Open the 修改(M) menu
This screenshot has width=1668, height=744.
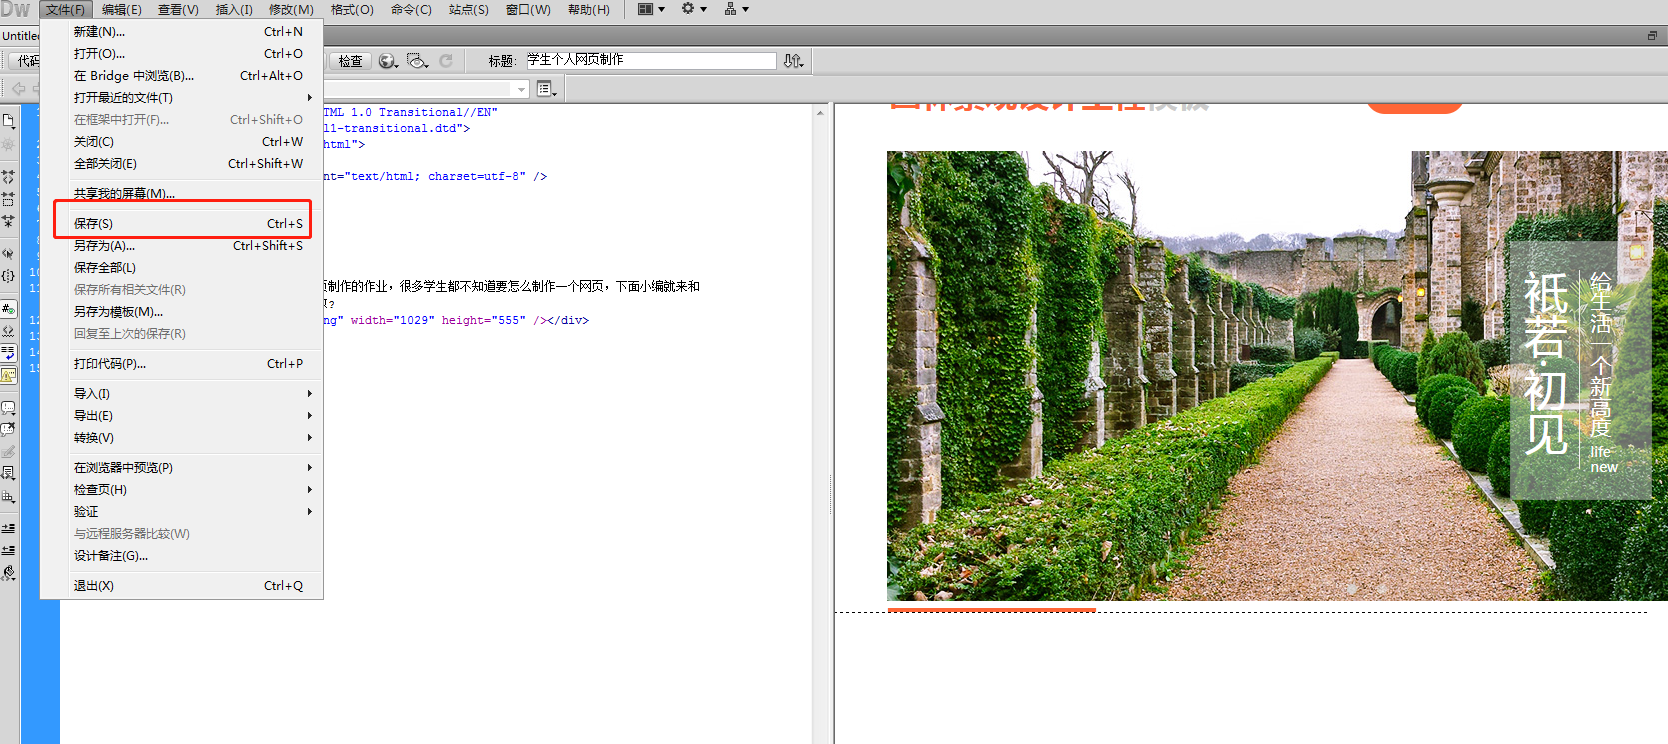[291, 9]
